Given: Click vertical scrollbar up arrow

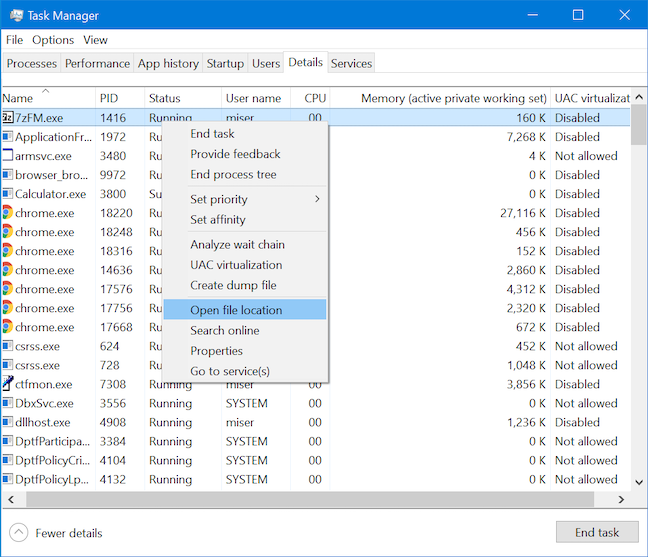Looking at the screenshot, I should click(639, 97).
